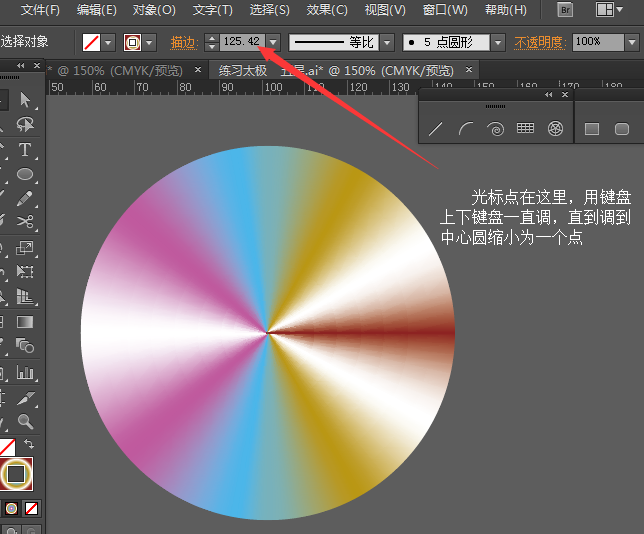644x534 pixels.
Task: Activate the gradient Stroke box in toolbox
Action: [16, 474]
